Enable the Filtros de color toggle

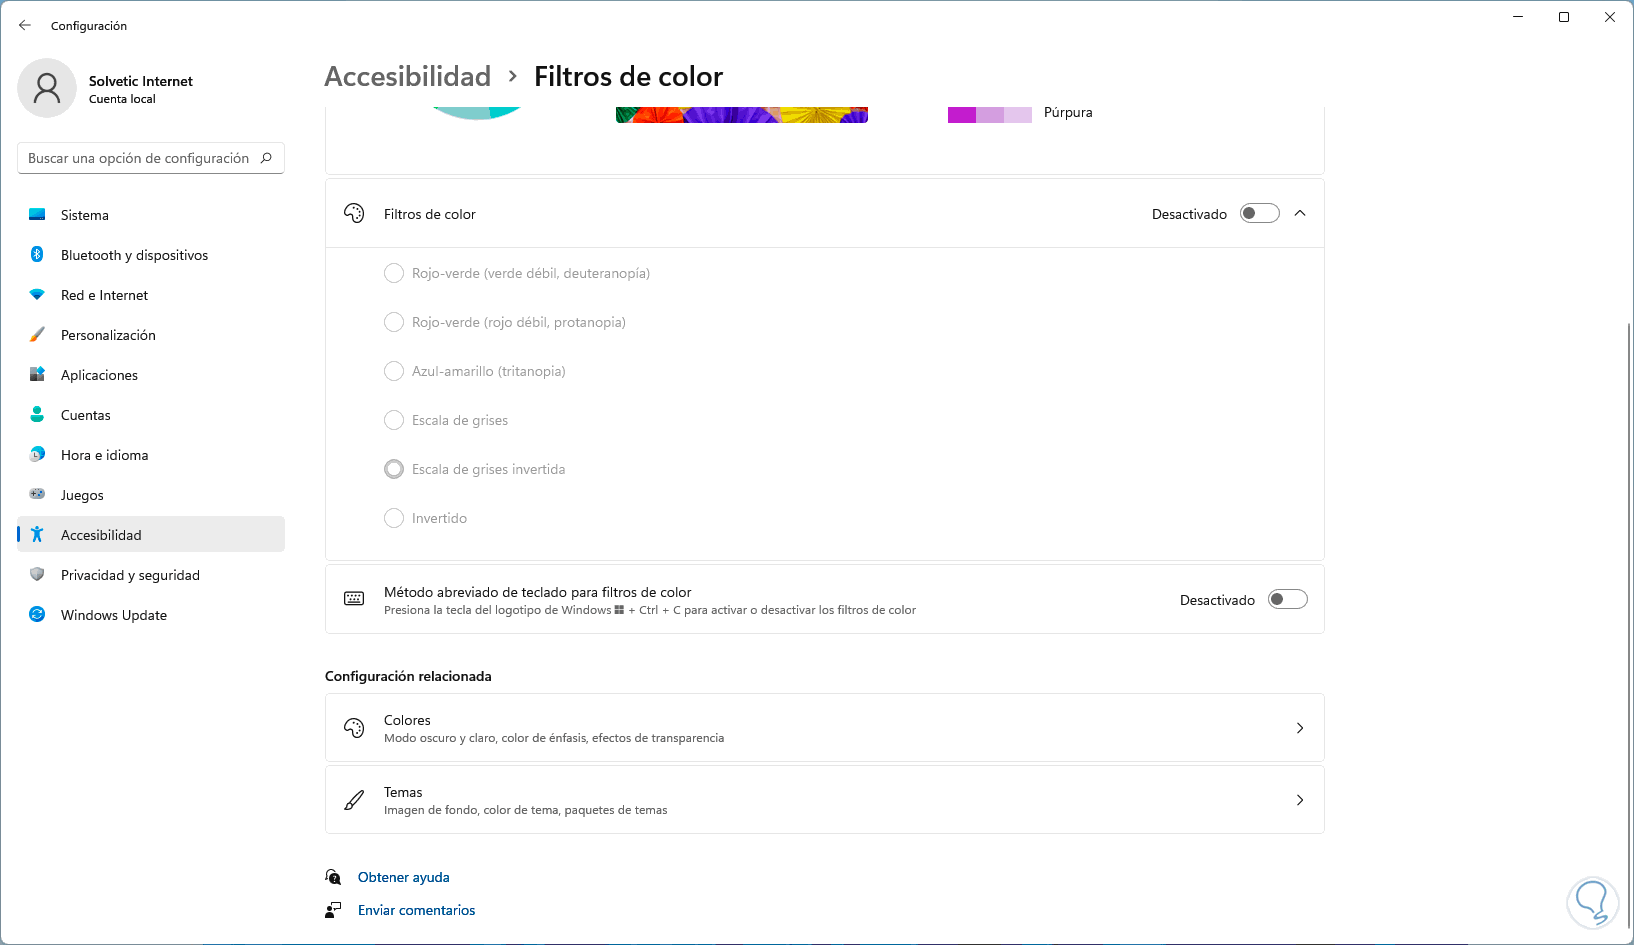(1259, 213)
